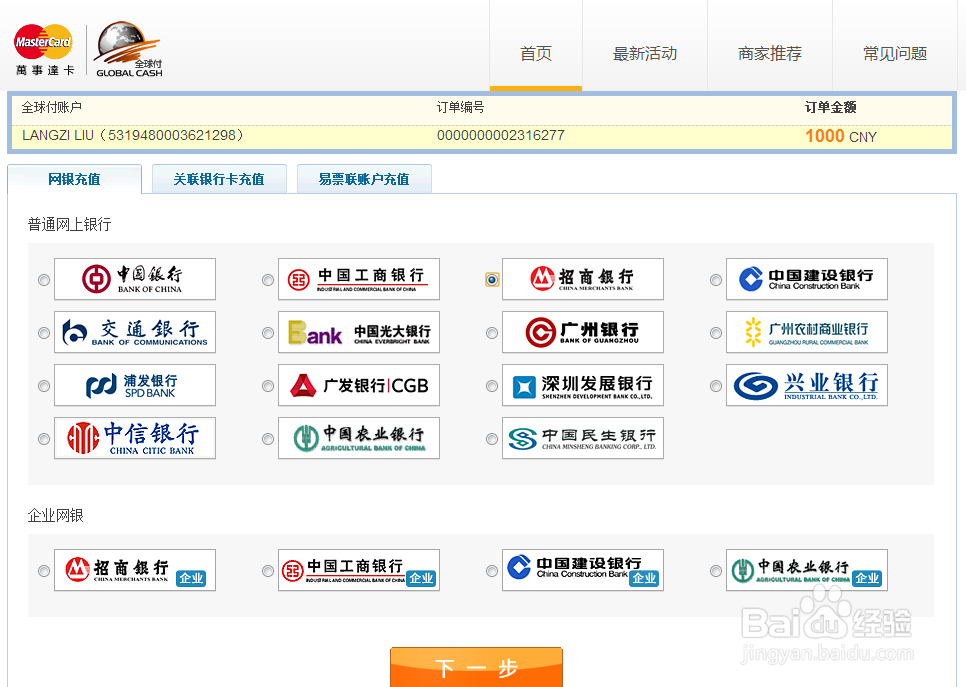Select the enterprise 招商银行 radio button
The height and width of the screenshot is (687, 966).
44,571
